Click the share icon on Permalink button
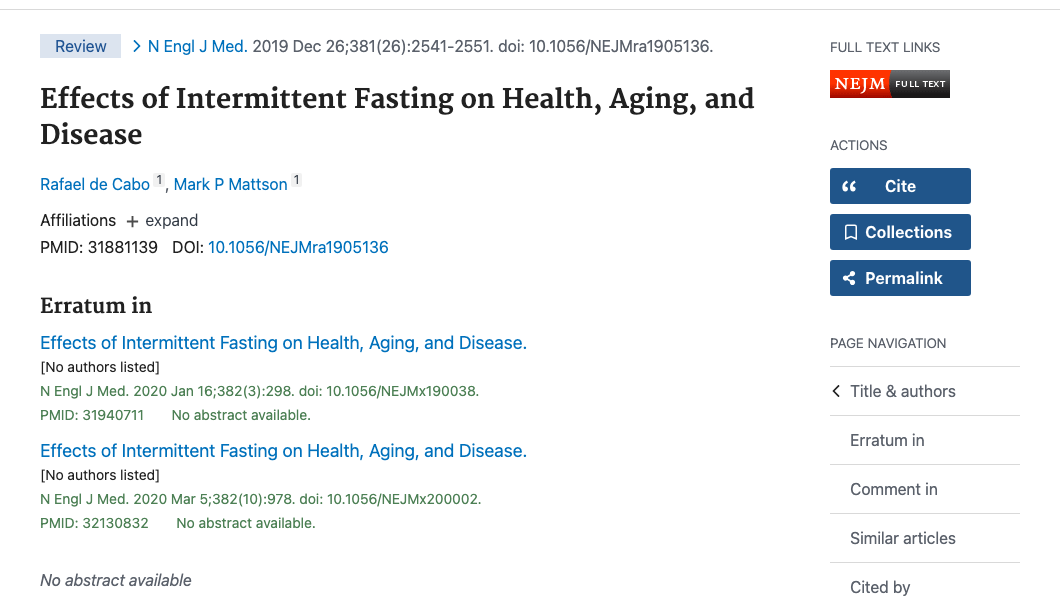The width and height of the screenshot is (1060, 600). [x=852, y=278]
